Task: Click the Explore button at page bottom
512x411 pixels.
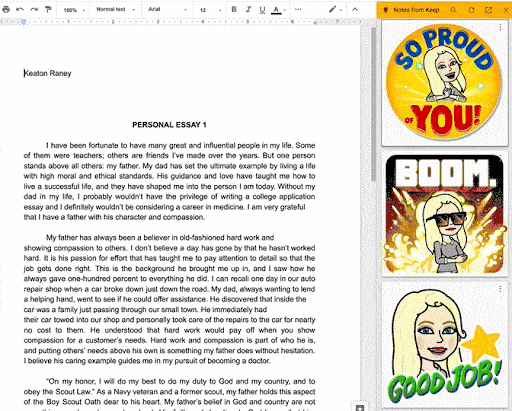Action: tap(360, 408)
